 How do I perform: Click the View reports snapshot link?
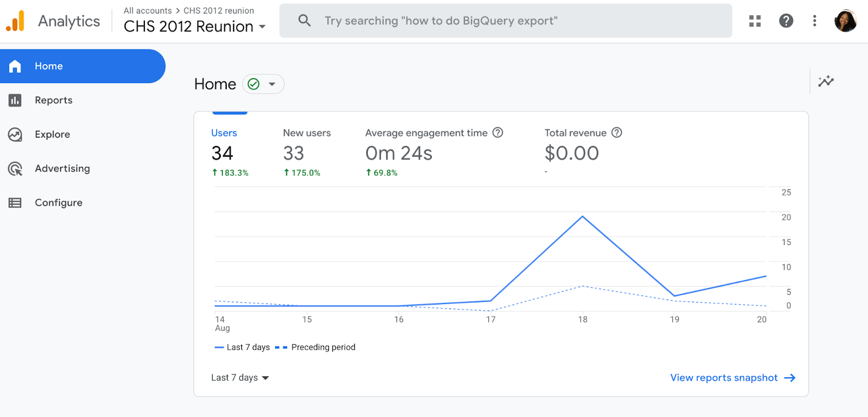(x=724, y=378)
